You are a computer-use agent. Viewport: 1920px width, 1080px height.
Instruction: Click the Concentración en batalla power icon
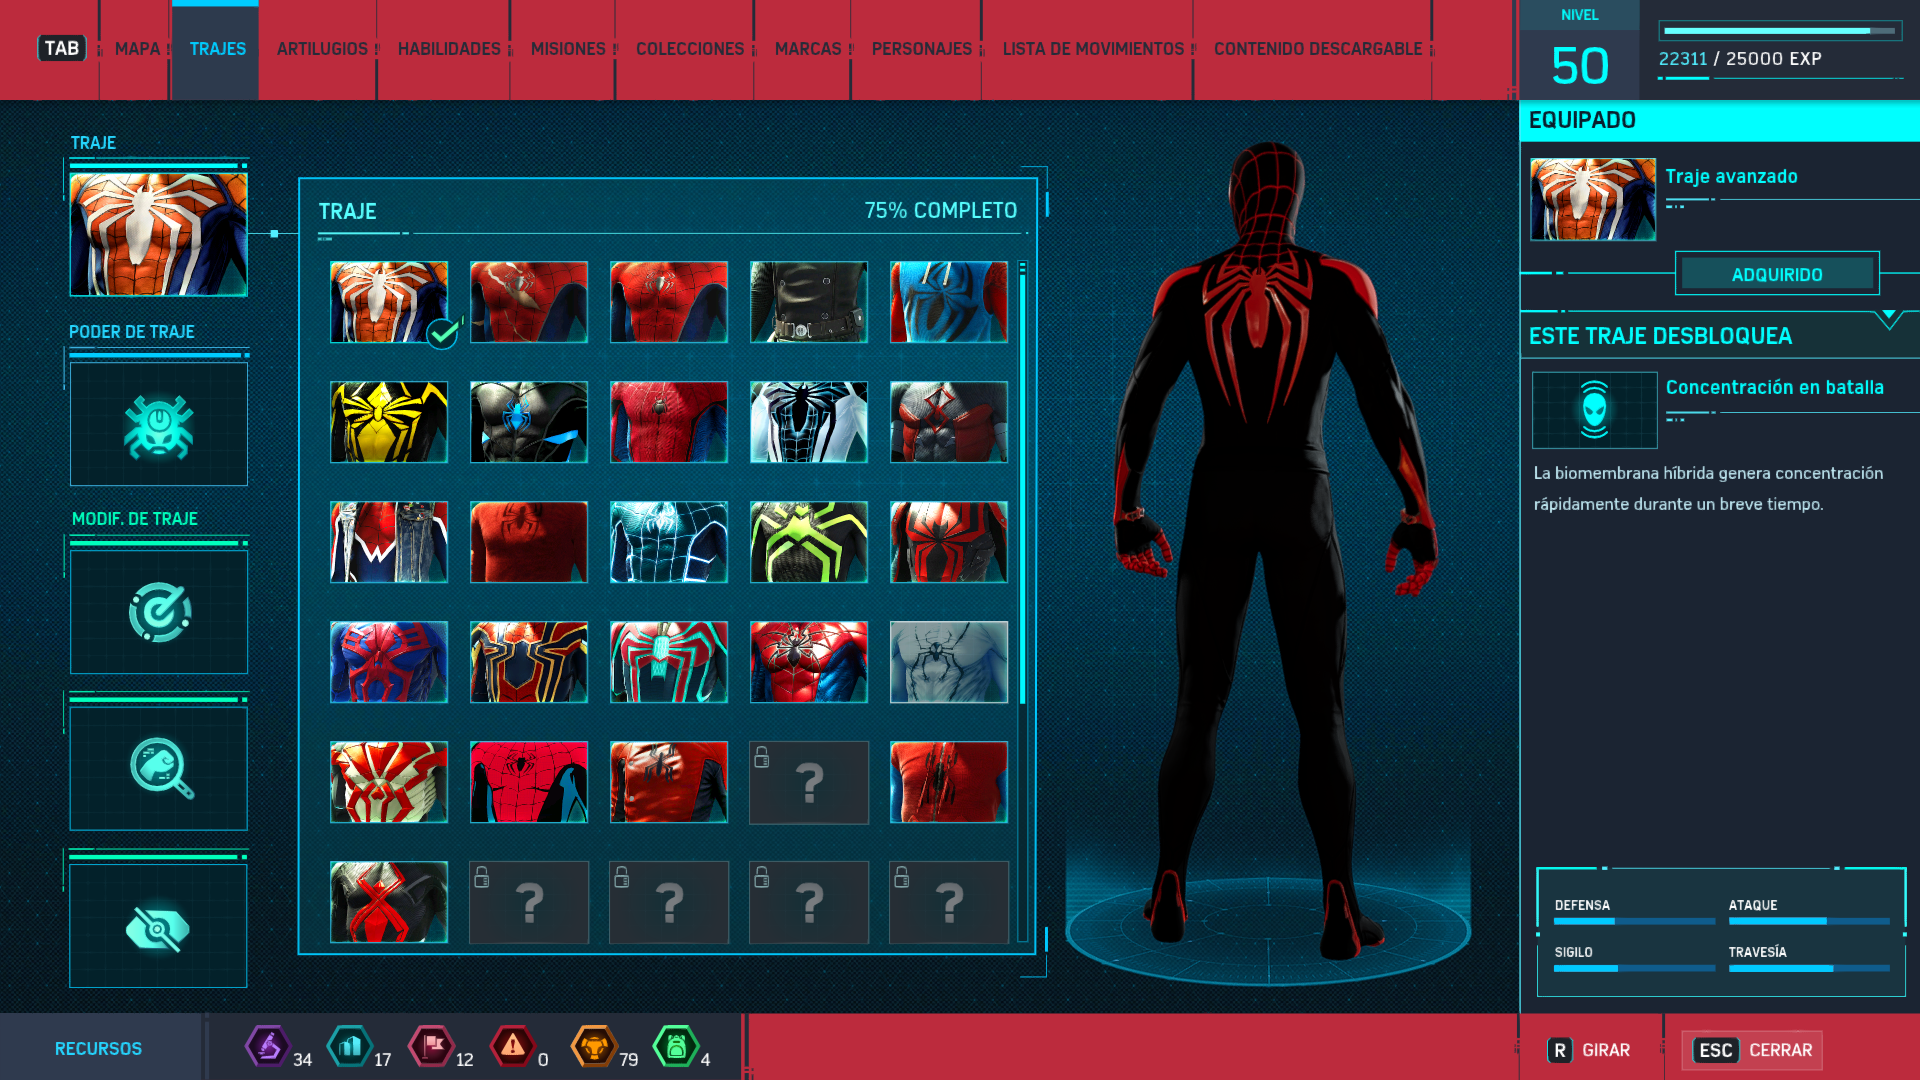tap(1594, 410)
